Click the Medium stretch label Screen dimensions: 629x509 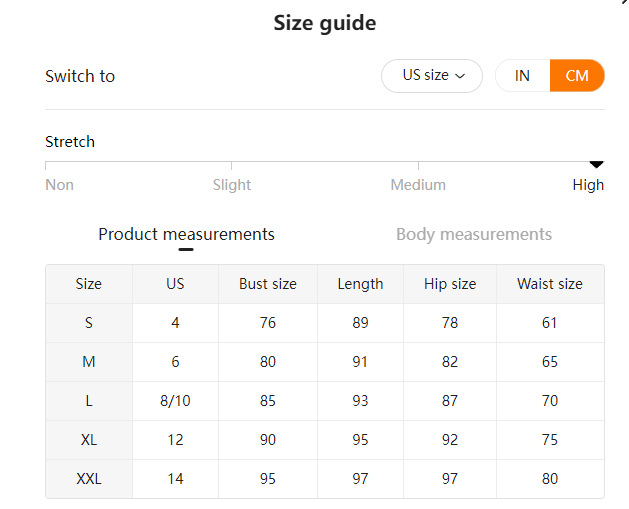pyautogui.click(x=418, y=185)
